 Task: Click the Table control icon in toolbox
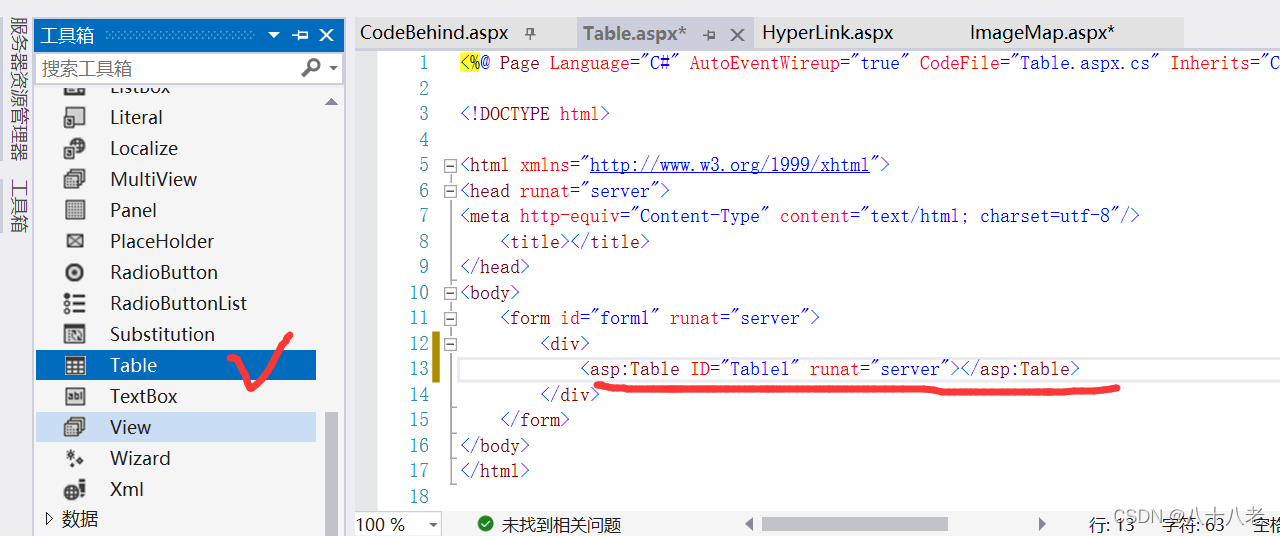74,366
